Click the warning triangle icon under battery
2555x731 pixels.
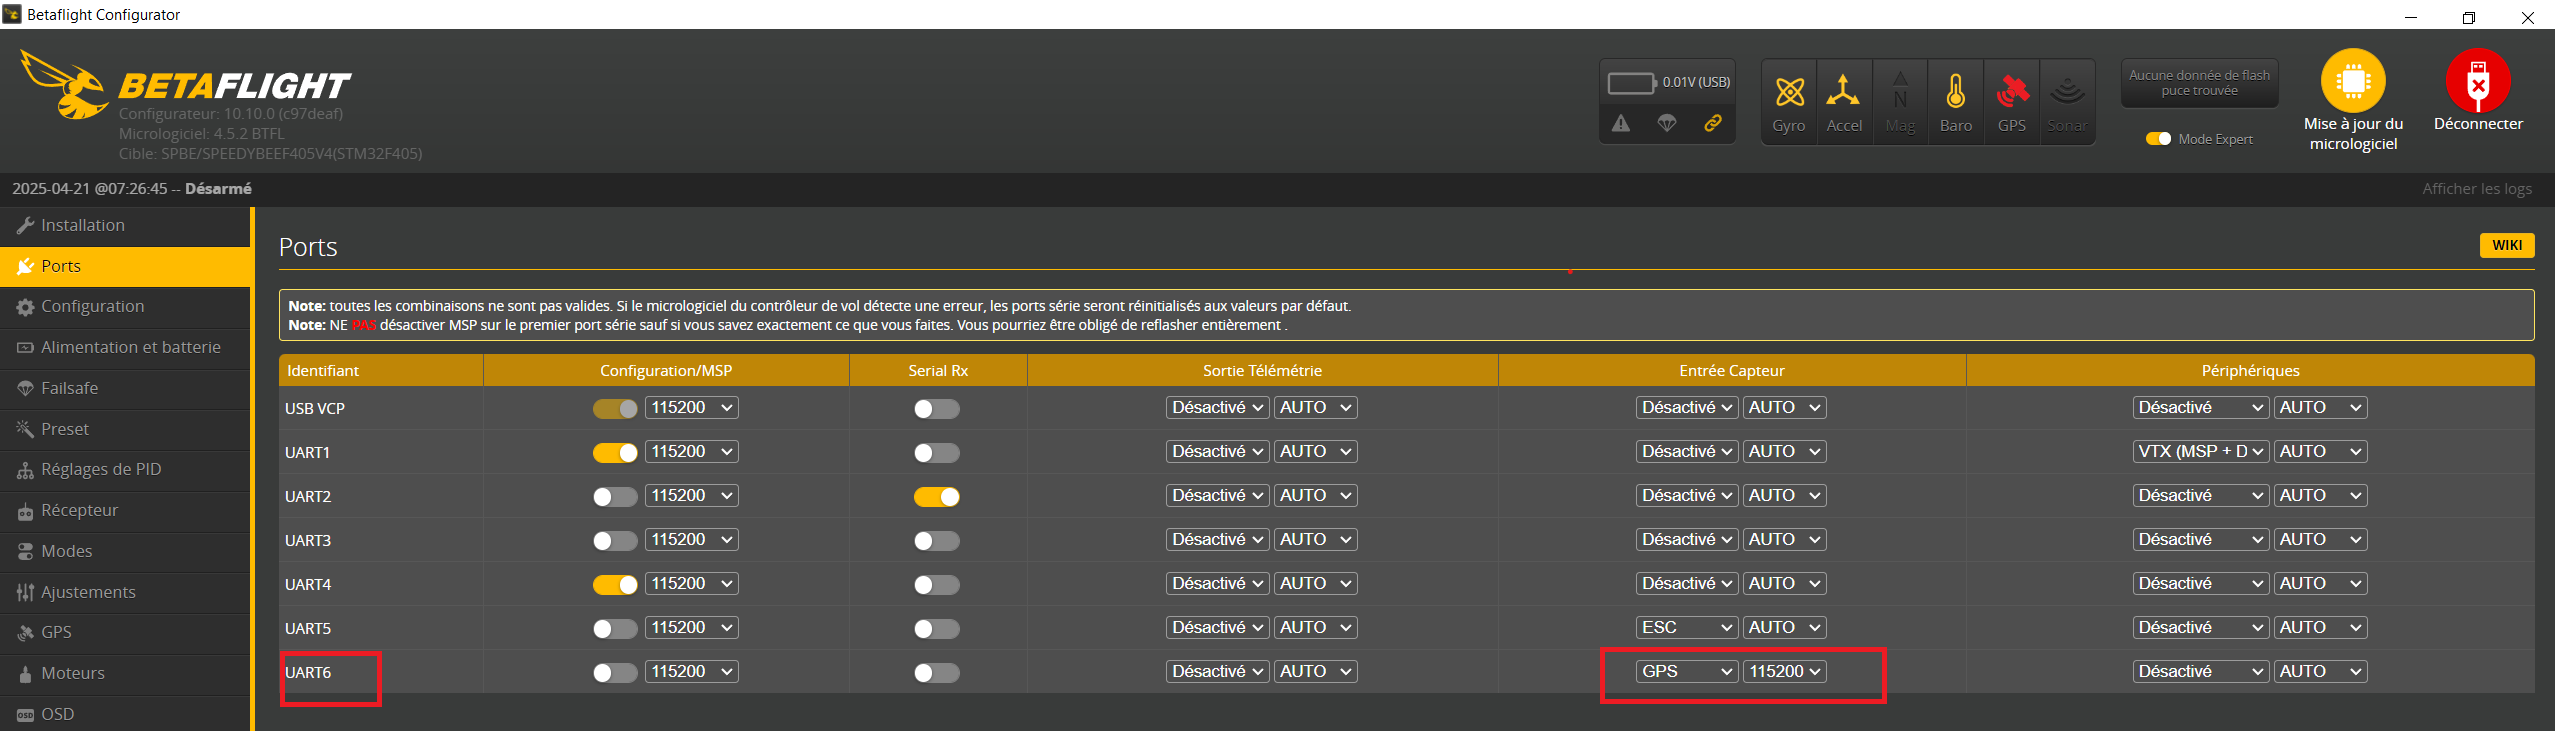[1621, 124]
